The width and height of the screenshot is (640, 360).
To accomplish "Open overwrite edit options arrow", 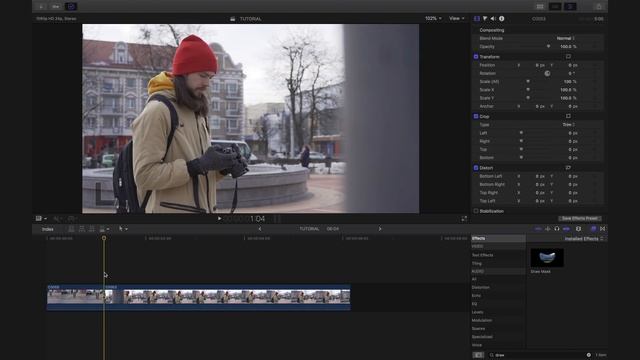I will click(108, 229).
